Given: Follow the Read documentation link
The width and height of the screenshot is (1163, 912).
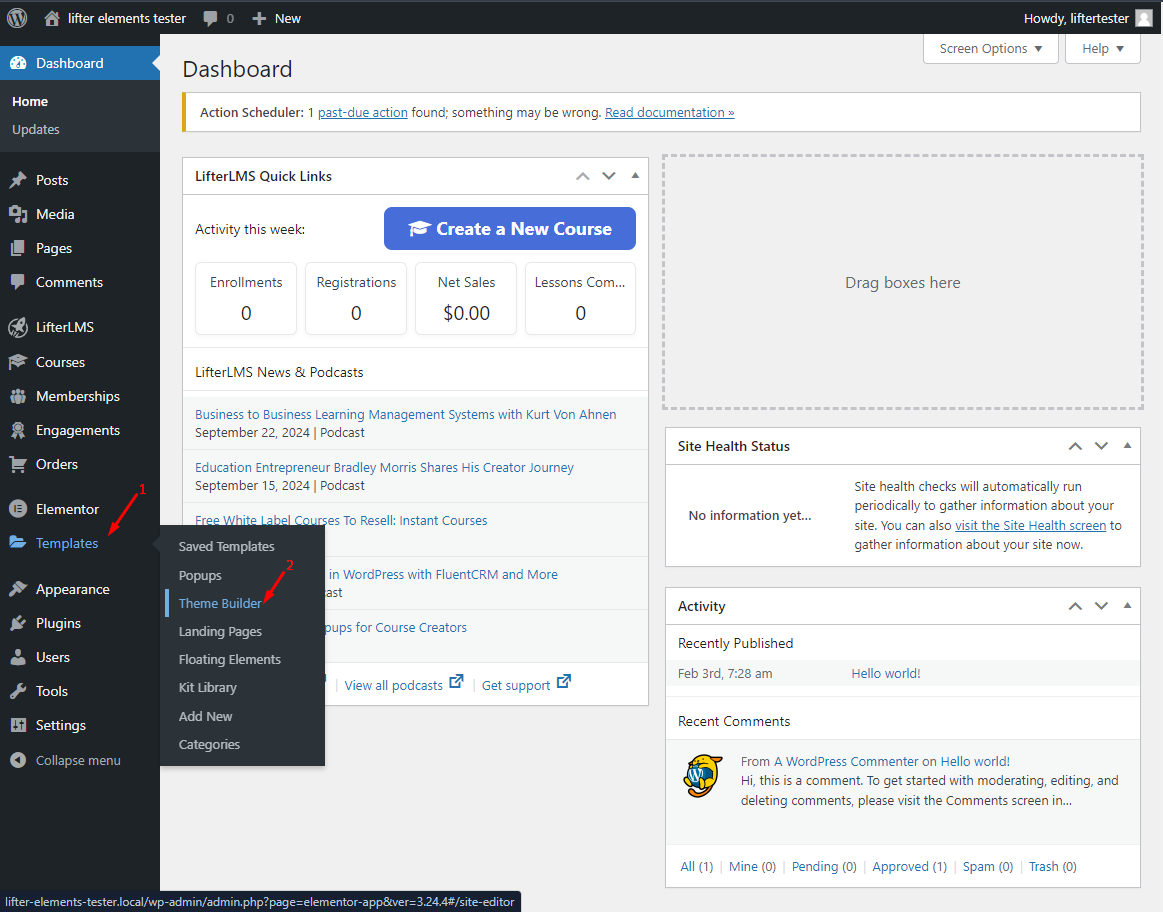Looking at the screenshot, I should (669, 112).
